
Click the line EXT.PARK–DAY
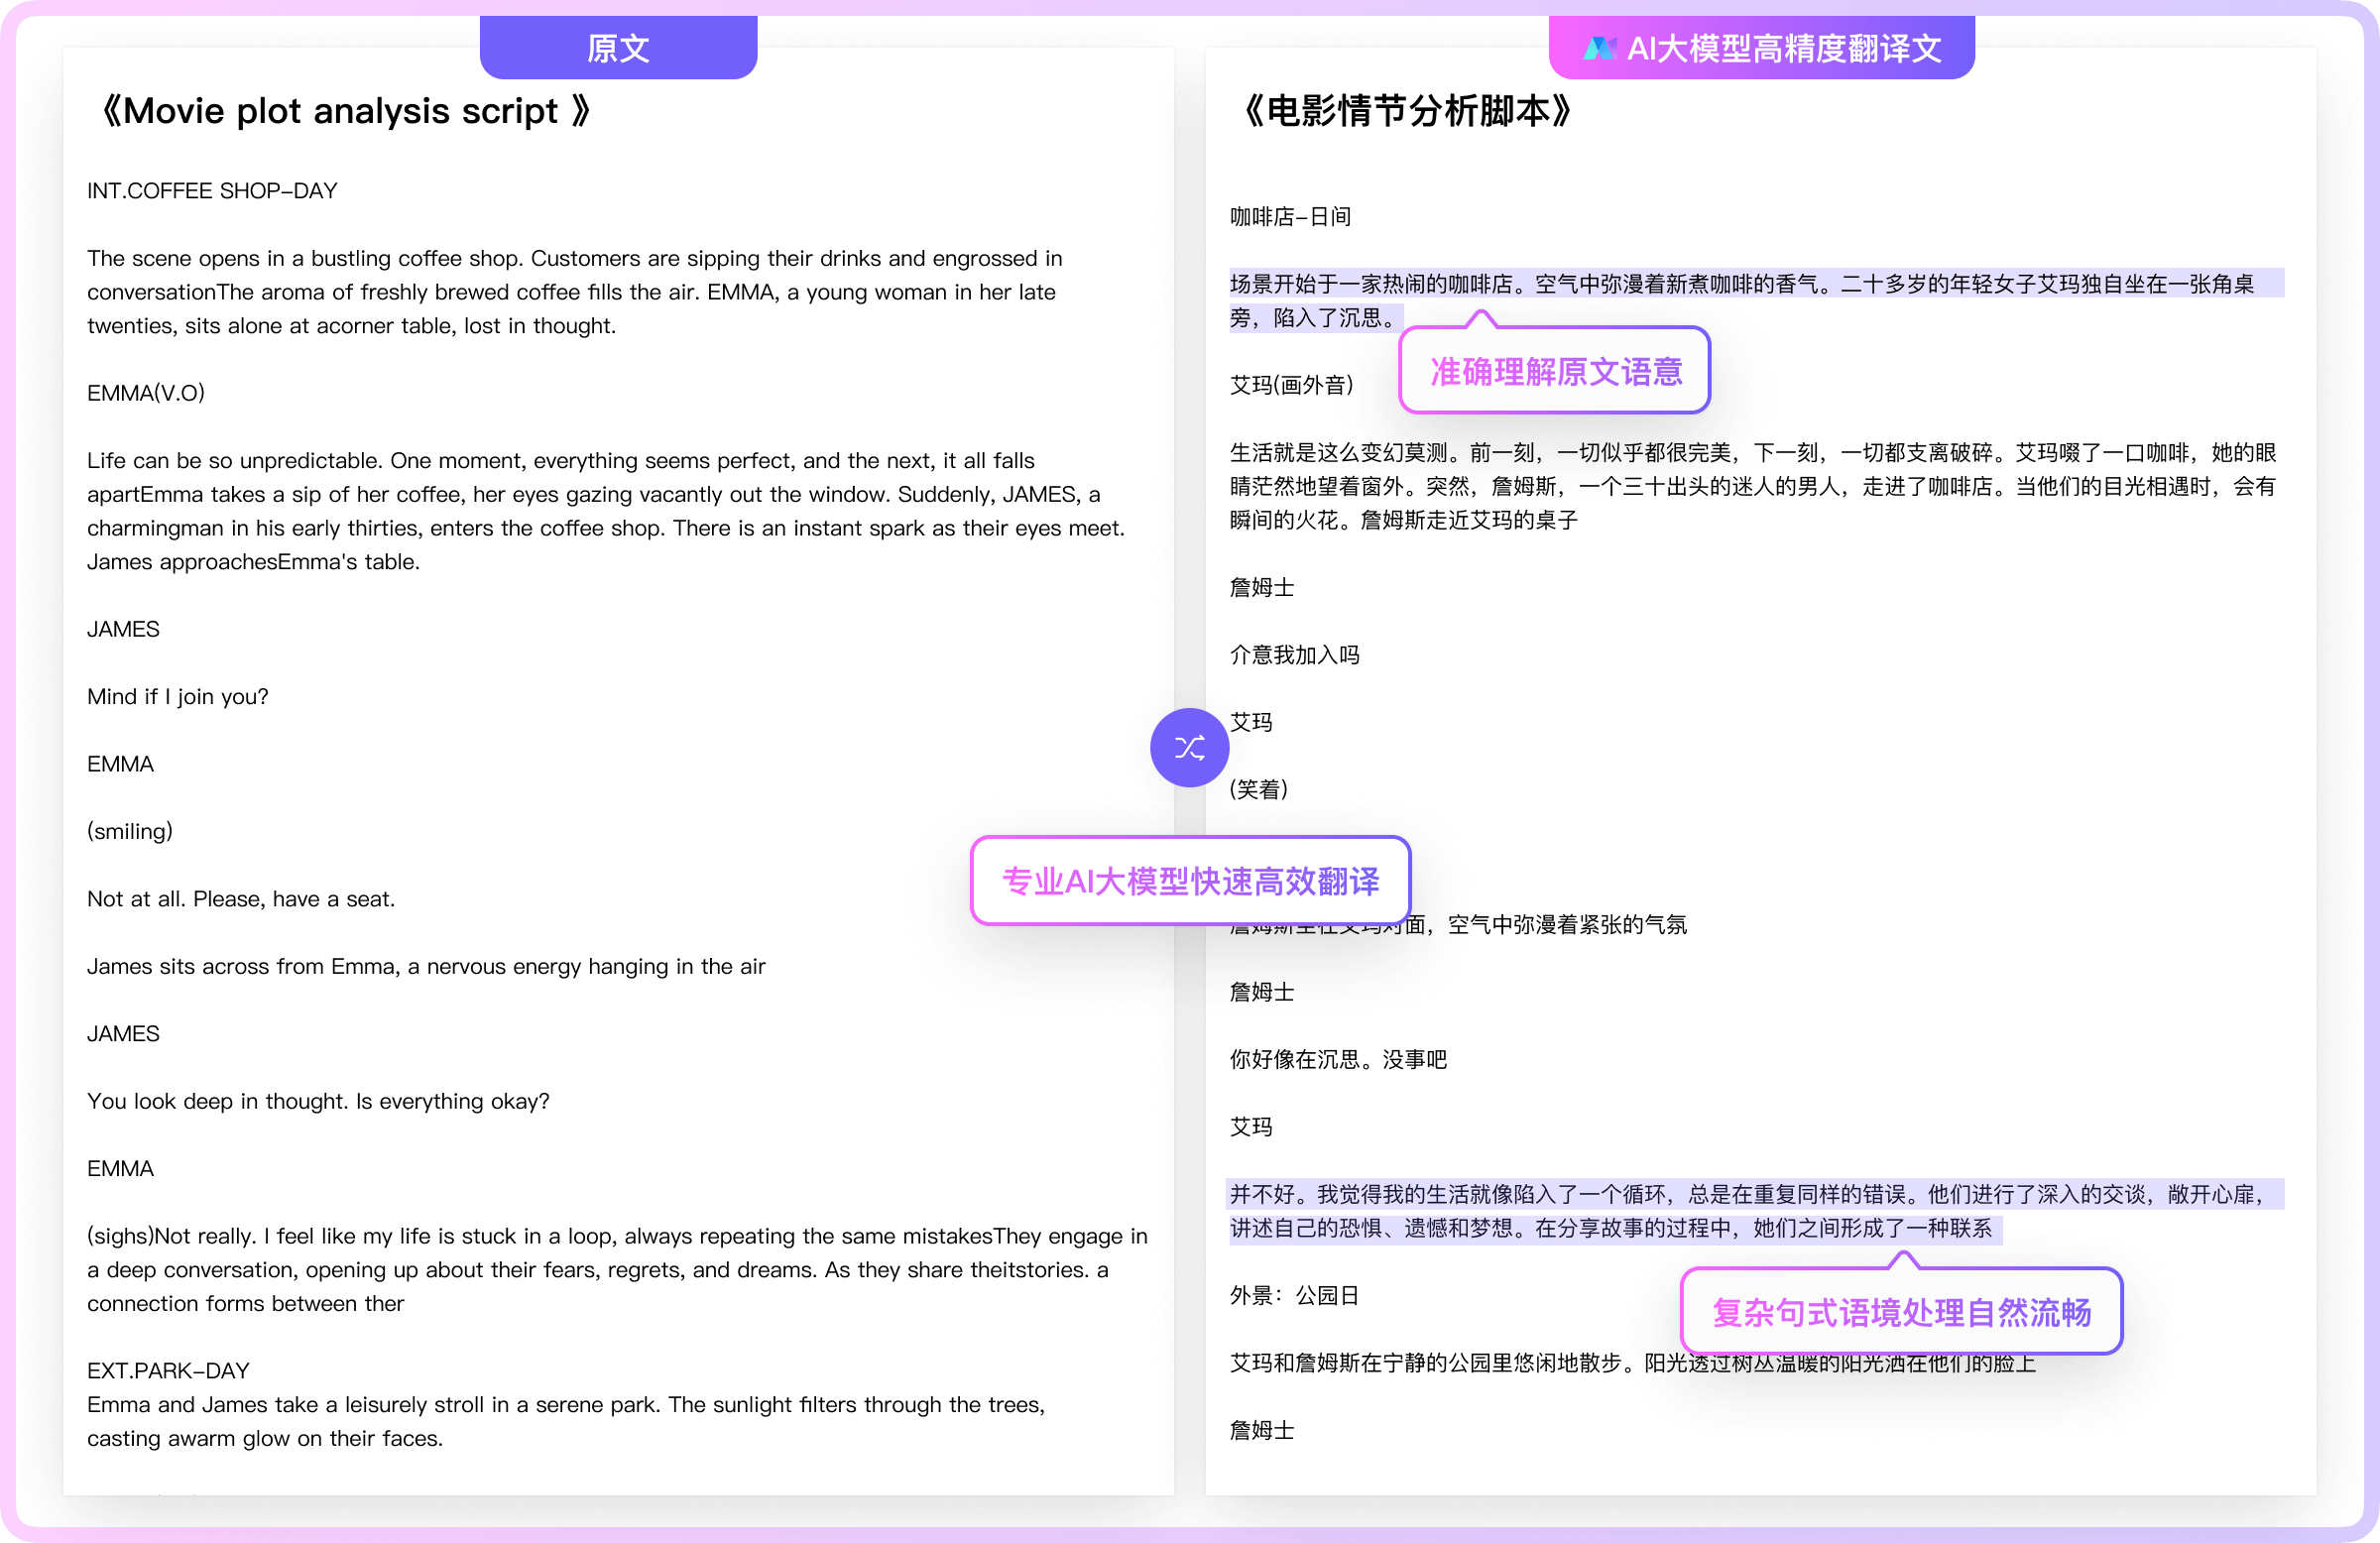[x=168, y=1370]
